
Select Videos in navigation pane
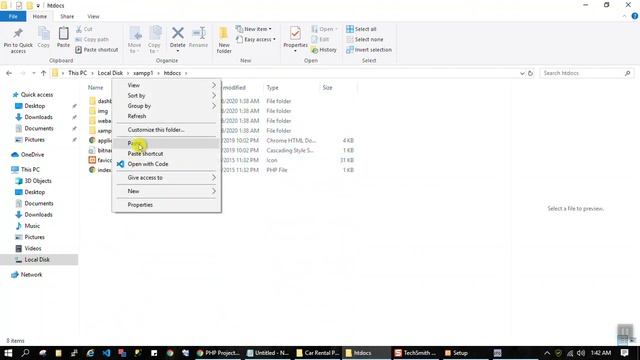pyautogui.click(x=33, y=248)
